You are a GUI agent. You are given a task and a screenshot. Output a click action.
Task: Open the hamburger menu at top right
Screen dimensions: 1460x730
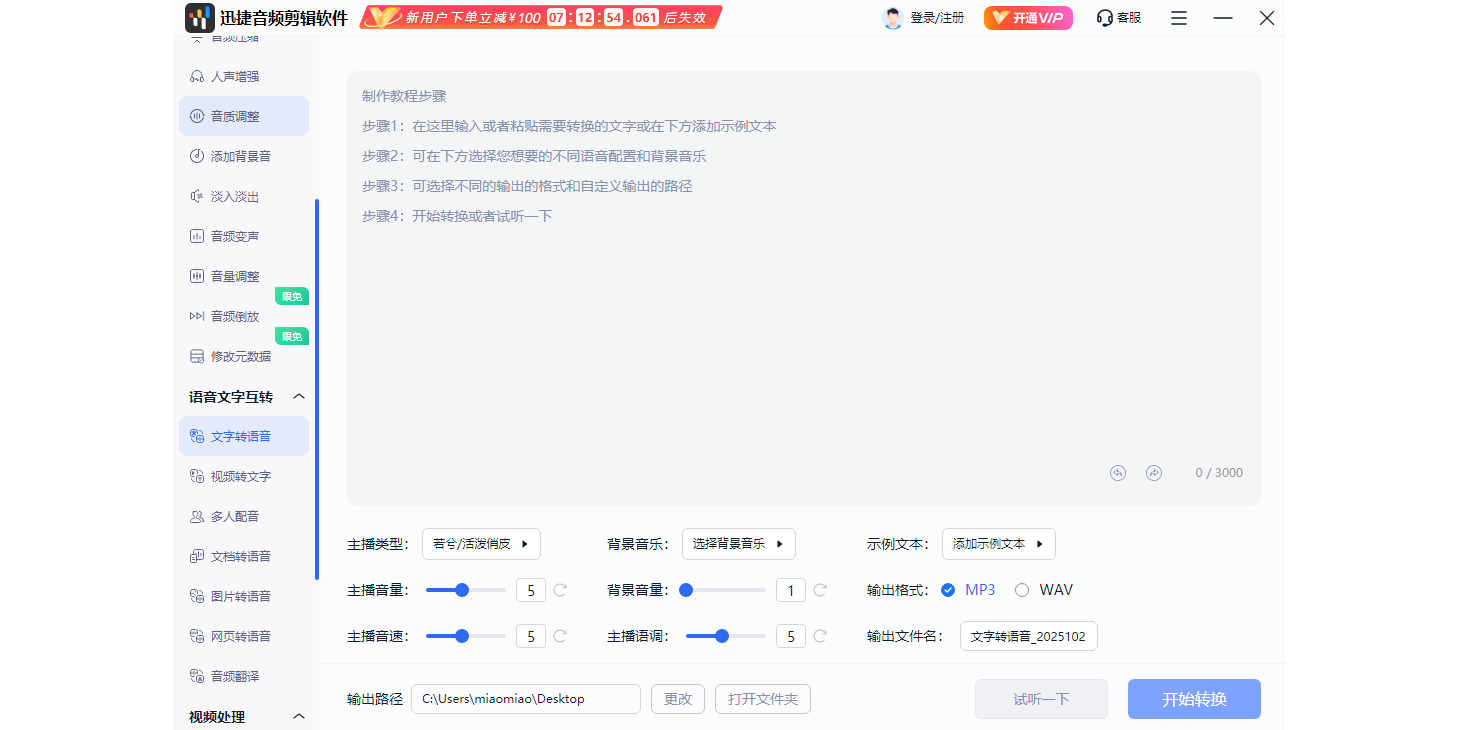(1178, 18)
